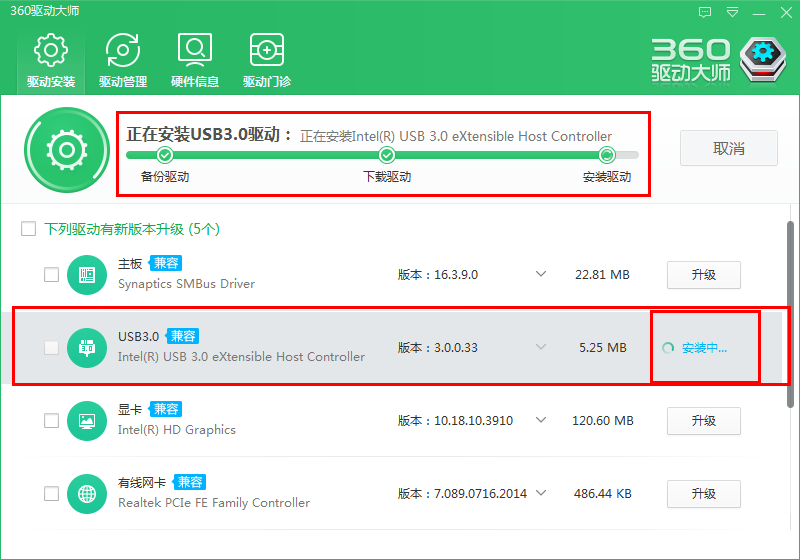
Task: Expand version dropdown for 3.0.0.33
Action: point(541,347)
